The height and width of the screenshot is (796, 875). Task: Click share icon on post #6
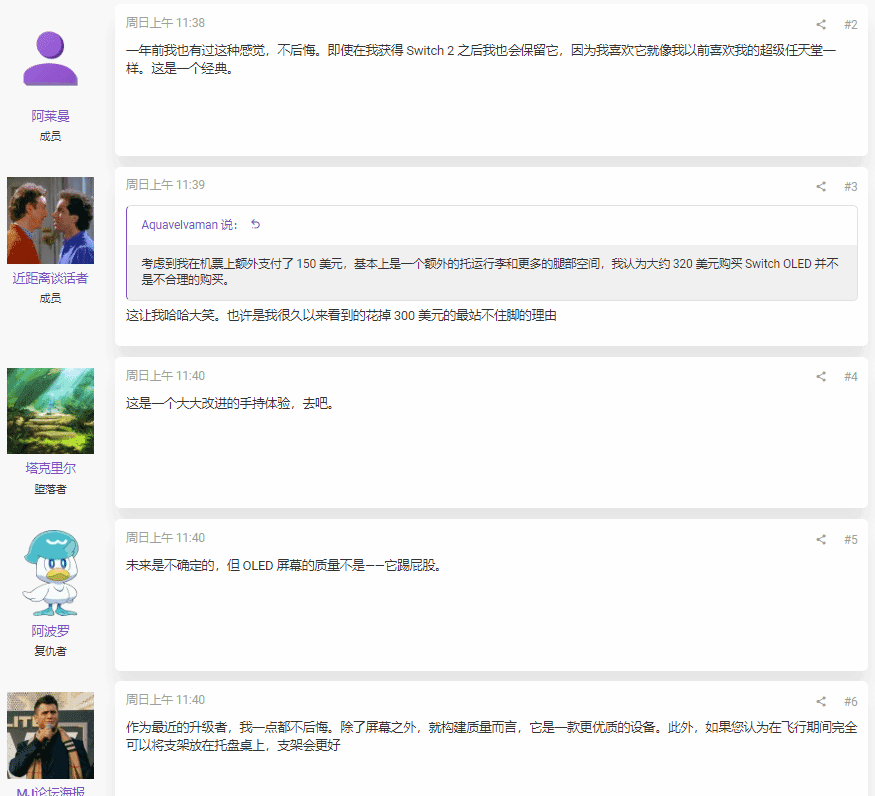click(821, 702)
